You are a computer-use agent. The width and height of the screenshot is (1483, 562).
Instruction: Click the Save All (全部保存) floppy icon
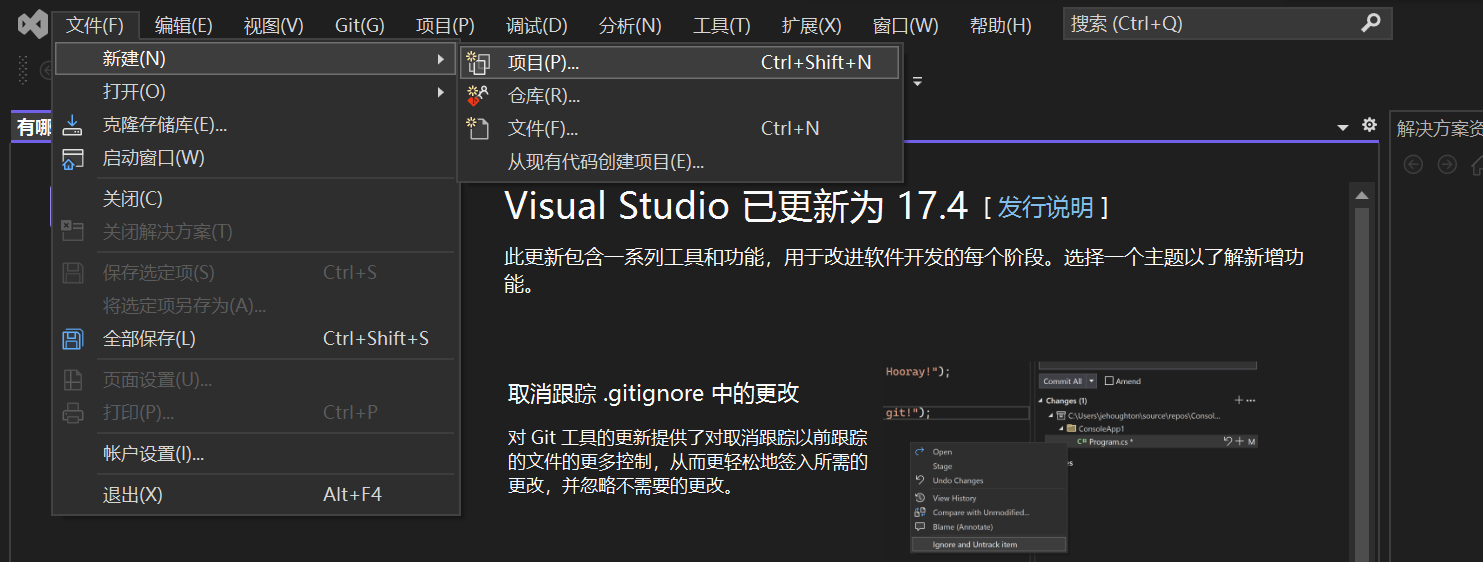73,339
